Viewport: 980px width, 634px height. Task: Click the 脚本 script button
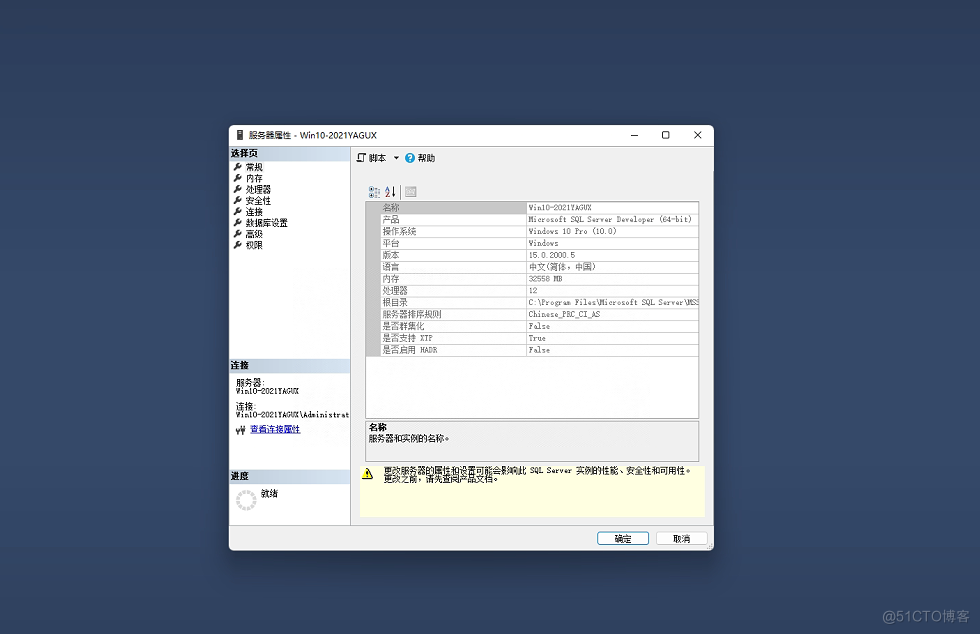click(x=372, y=158)
